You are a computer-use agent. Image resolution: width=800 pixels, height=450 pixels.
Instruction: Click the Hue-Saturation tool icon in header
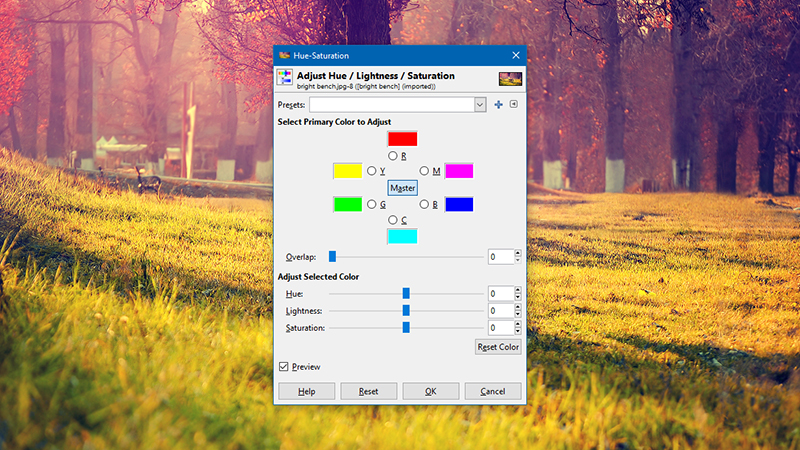(x=285, y=78)
